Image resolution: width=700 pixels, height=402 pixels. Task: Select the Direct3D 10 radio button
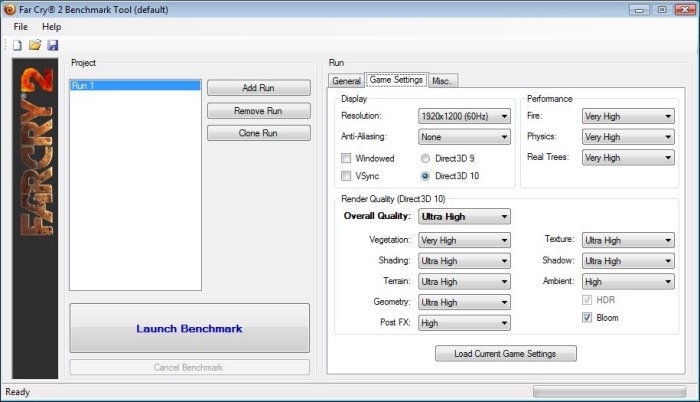click(x=425, y=176)
